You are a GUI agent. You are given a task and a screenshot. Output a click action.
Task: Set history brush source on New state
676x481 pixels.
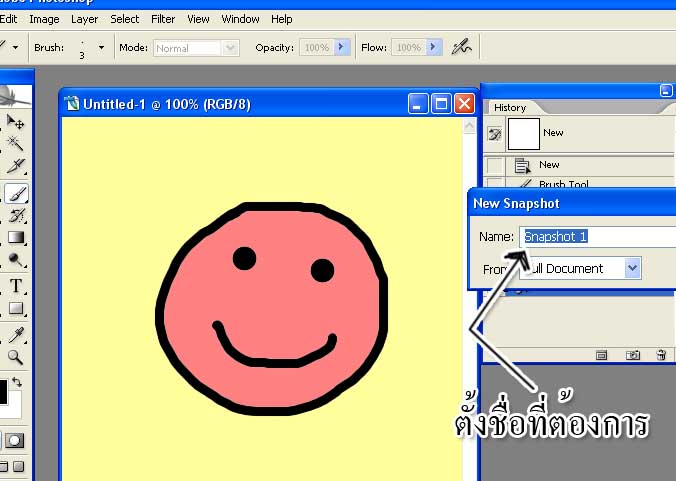494,165
